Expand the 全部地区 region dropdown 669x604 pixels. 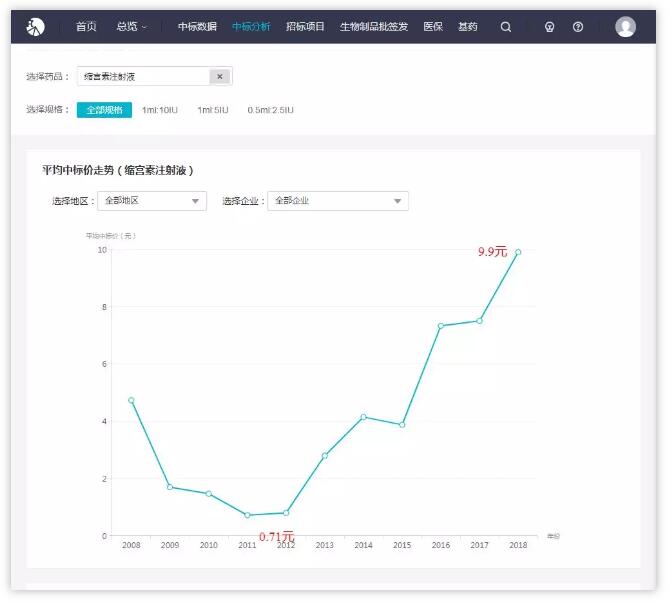point(152,201)
